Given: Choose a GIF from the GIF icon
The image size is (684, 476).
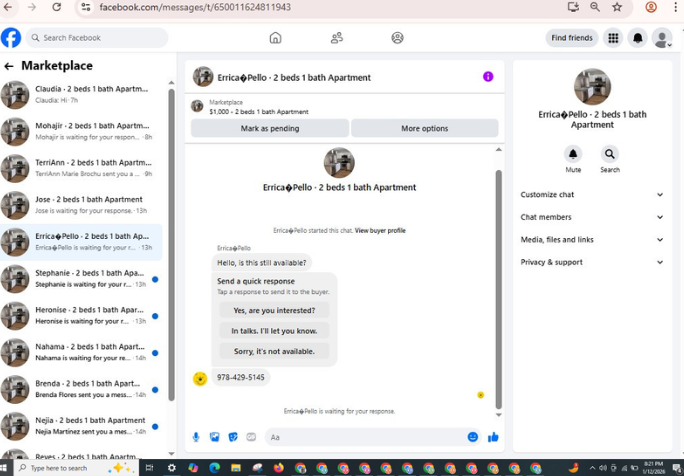Looking at the screenshot, I should click(251, 437).
